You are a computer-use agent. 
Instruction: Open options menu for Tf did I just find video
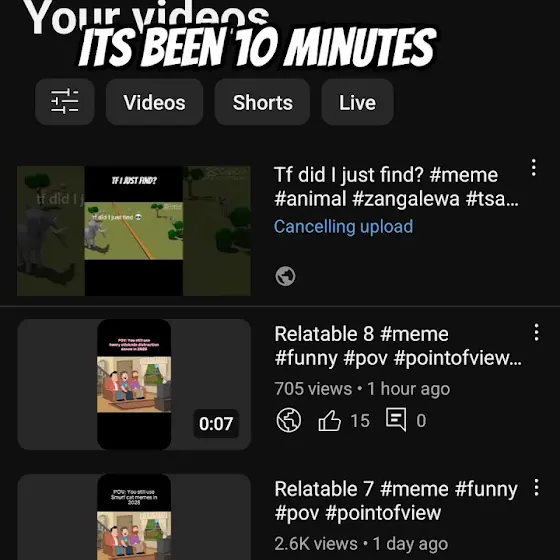coord(534,168)
